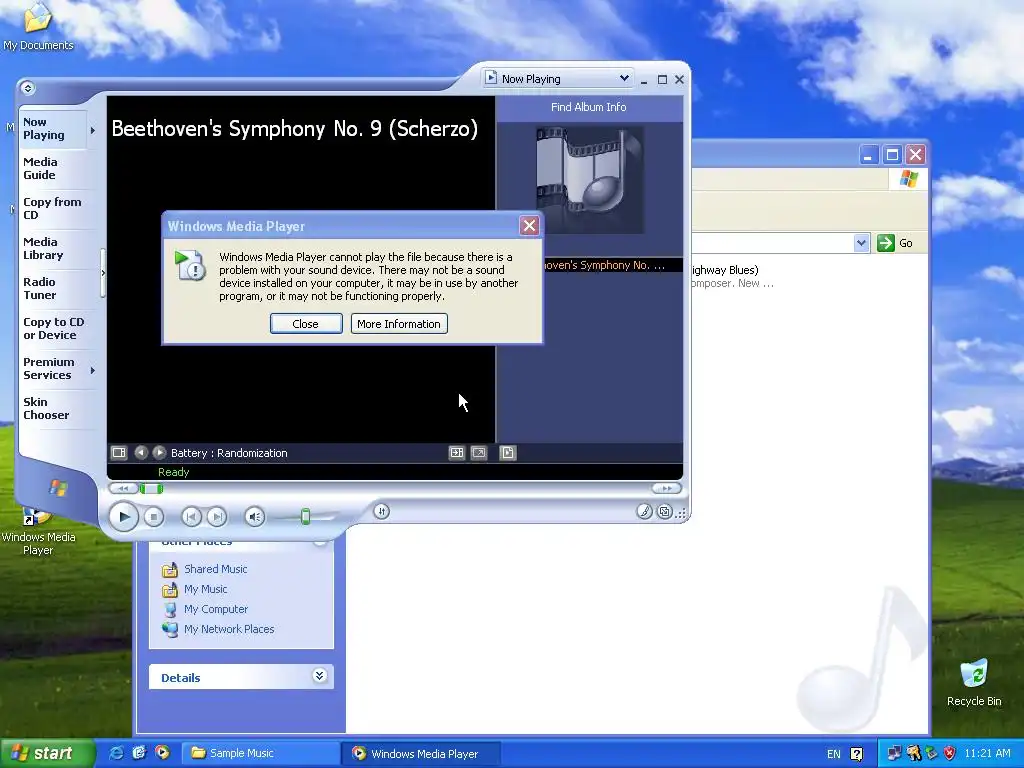Click the Rewind button on the seek bar
1024x768 pixels.
click(x=123, y=488)
